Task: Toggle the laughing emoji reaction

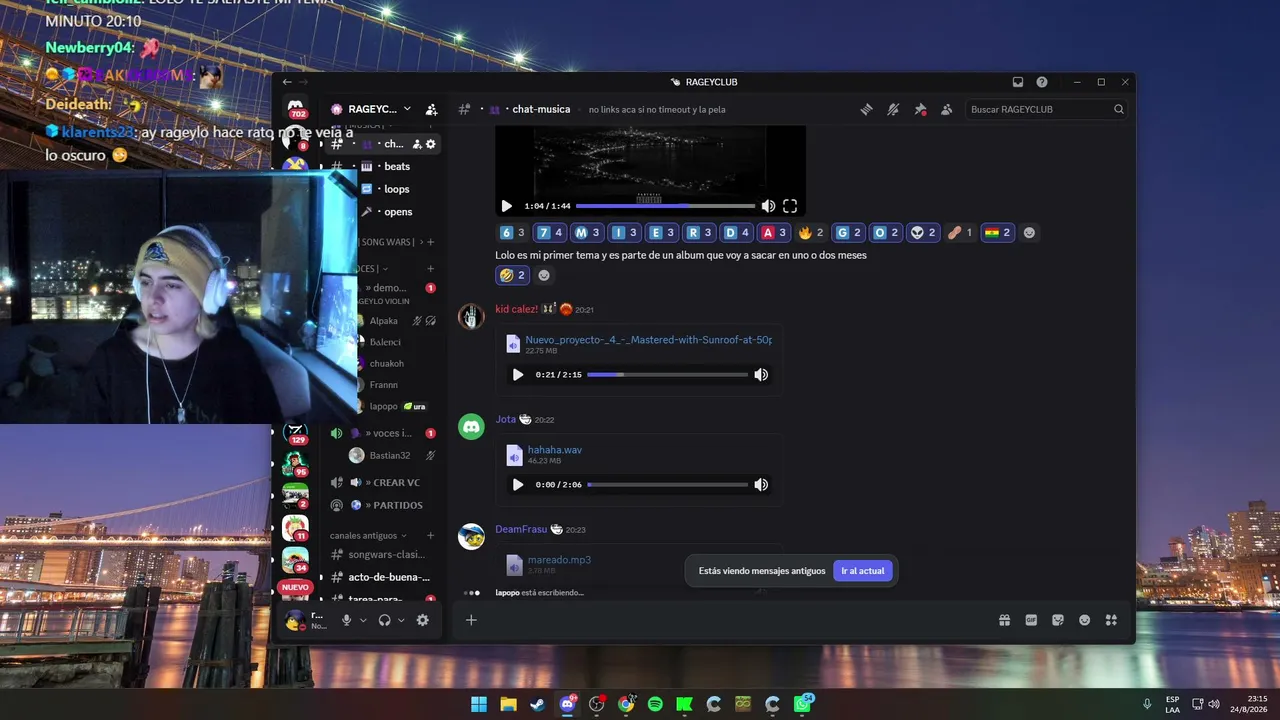Action: tap(512, 275)
